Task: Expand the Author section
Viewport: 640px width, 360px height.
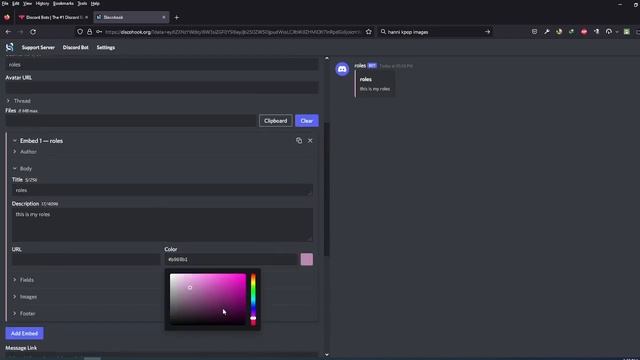Action: 24,152
